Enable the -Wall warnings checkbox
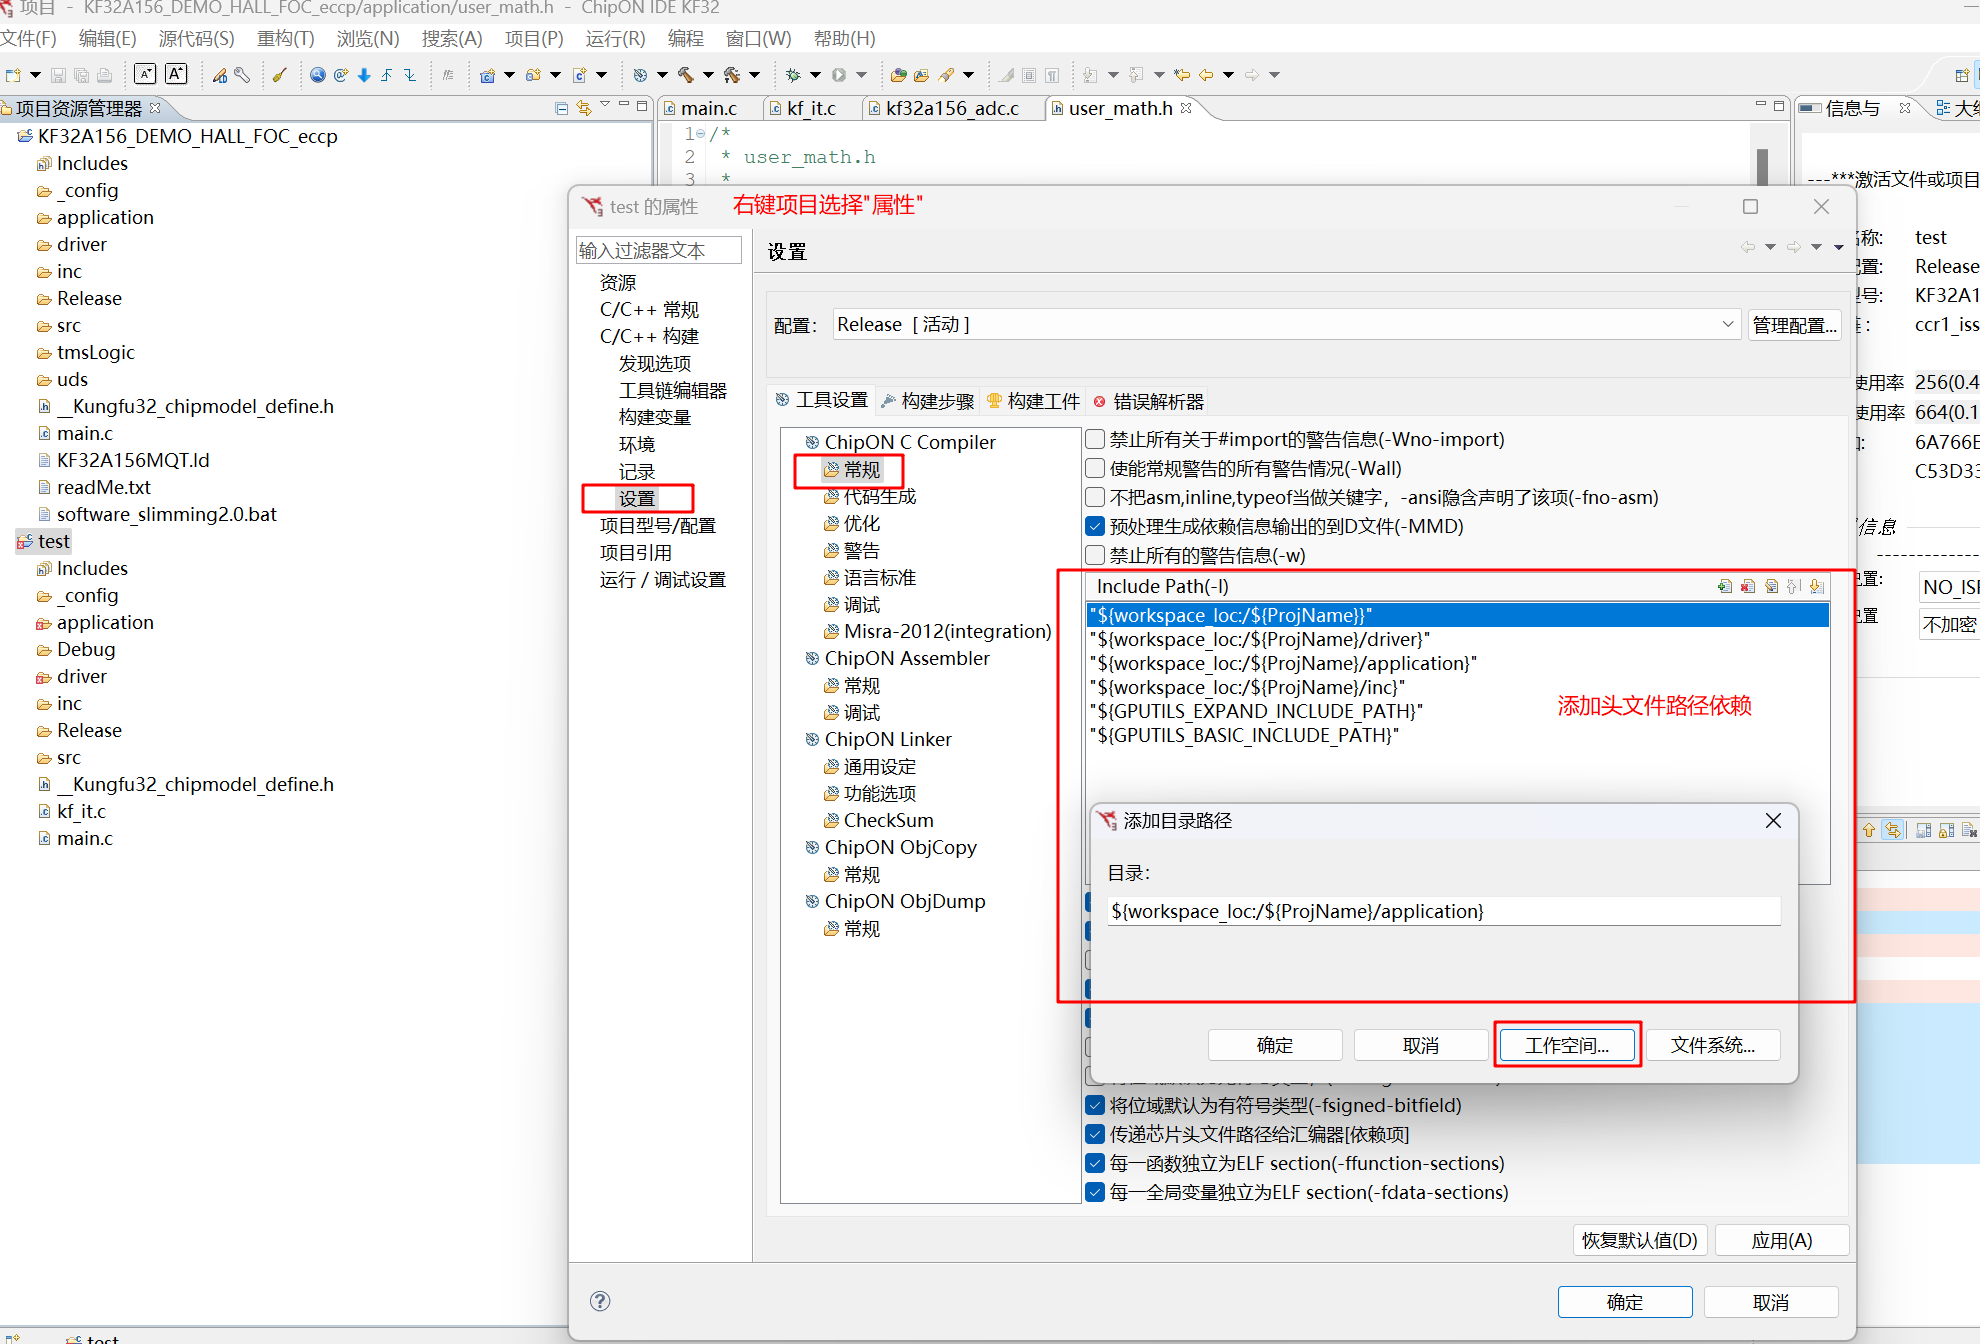This screenshot has height=1344, width=1980. [x=1096, y=469]
